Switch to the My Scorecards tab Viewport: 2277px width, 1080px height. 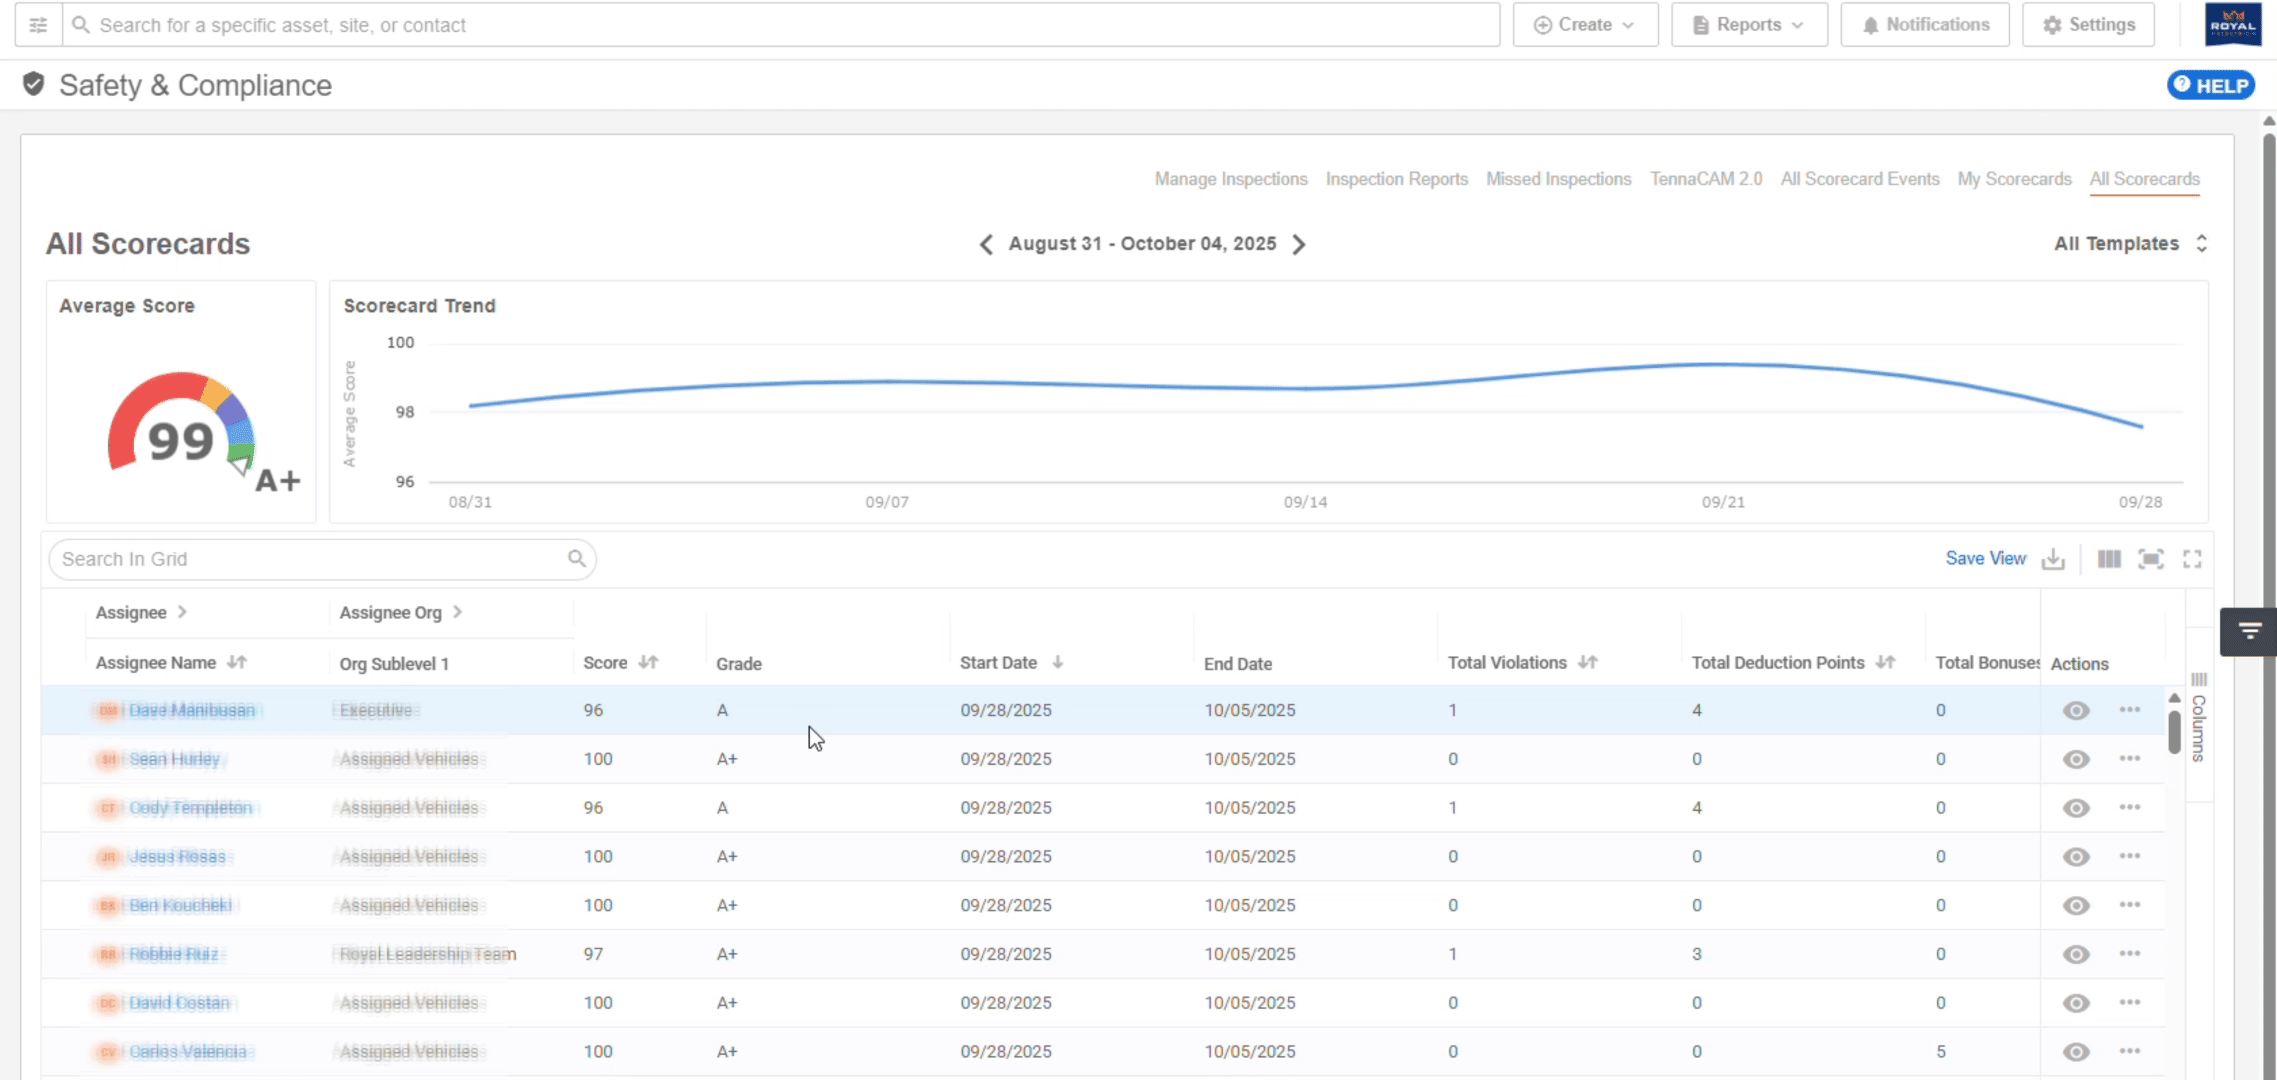2014,179
